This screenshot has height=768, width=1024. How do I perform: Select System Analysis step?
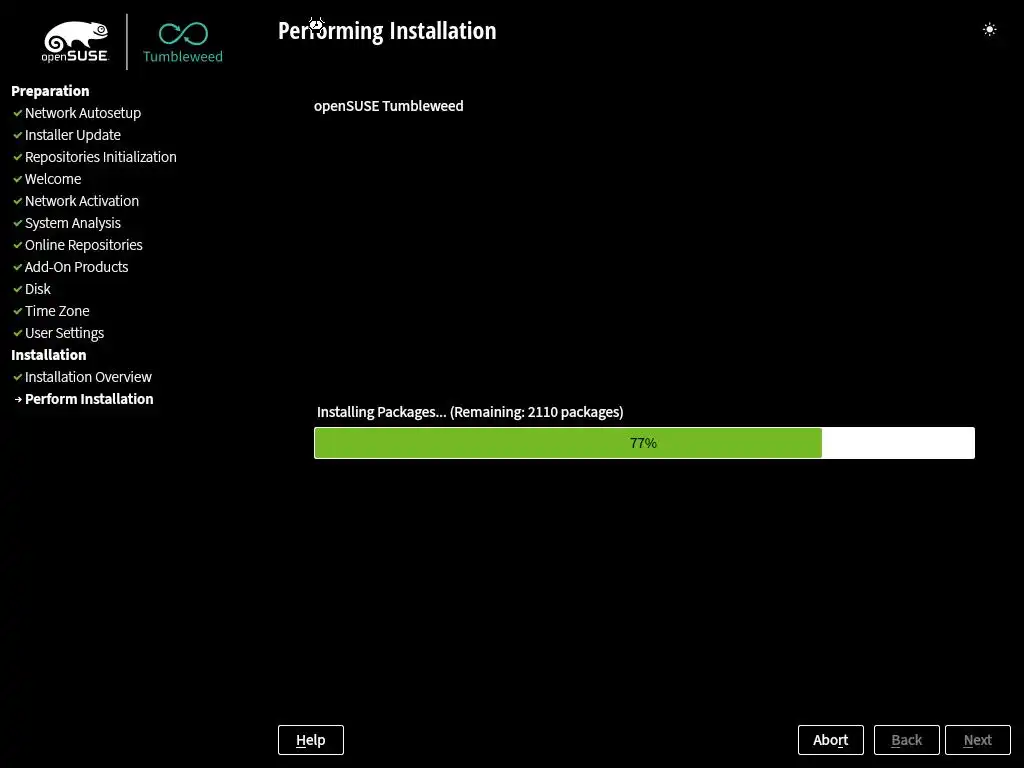point(72,223)
